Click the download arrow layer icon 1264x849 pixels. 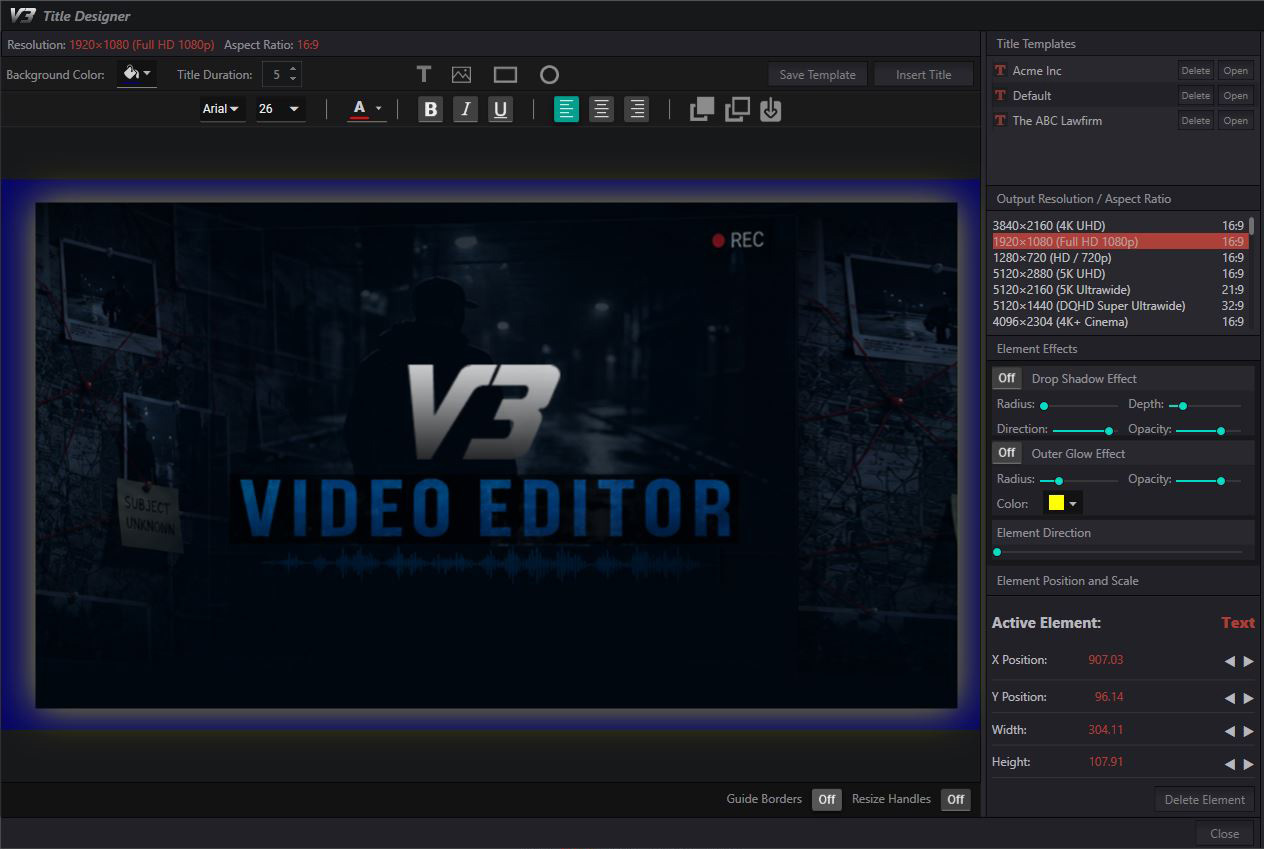click(770, 109)
